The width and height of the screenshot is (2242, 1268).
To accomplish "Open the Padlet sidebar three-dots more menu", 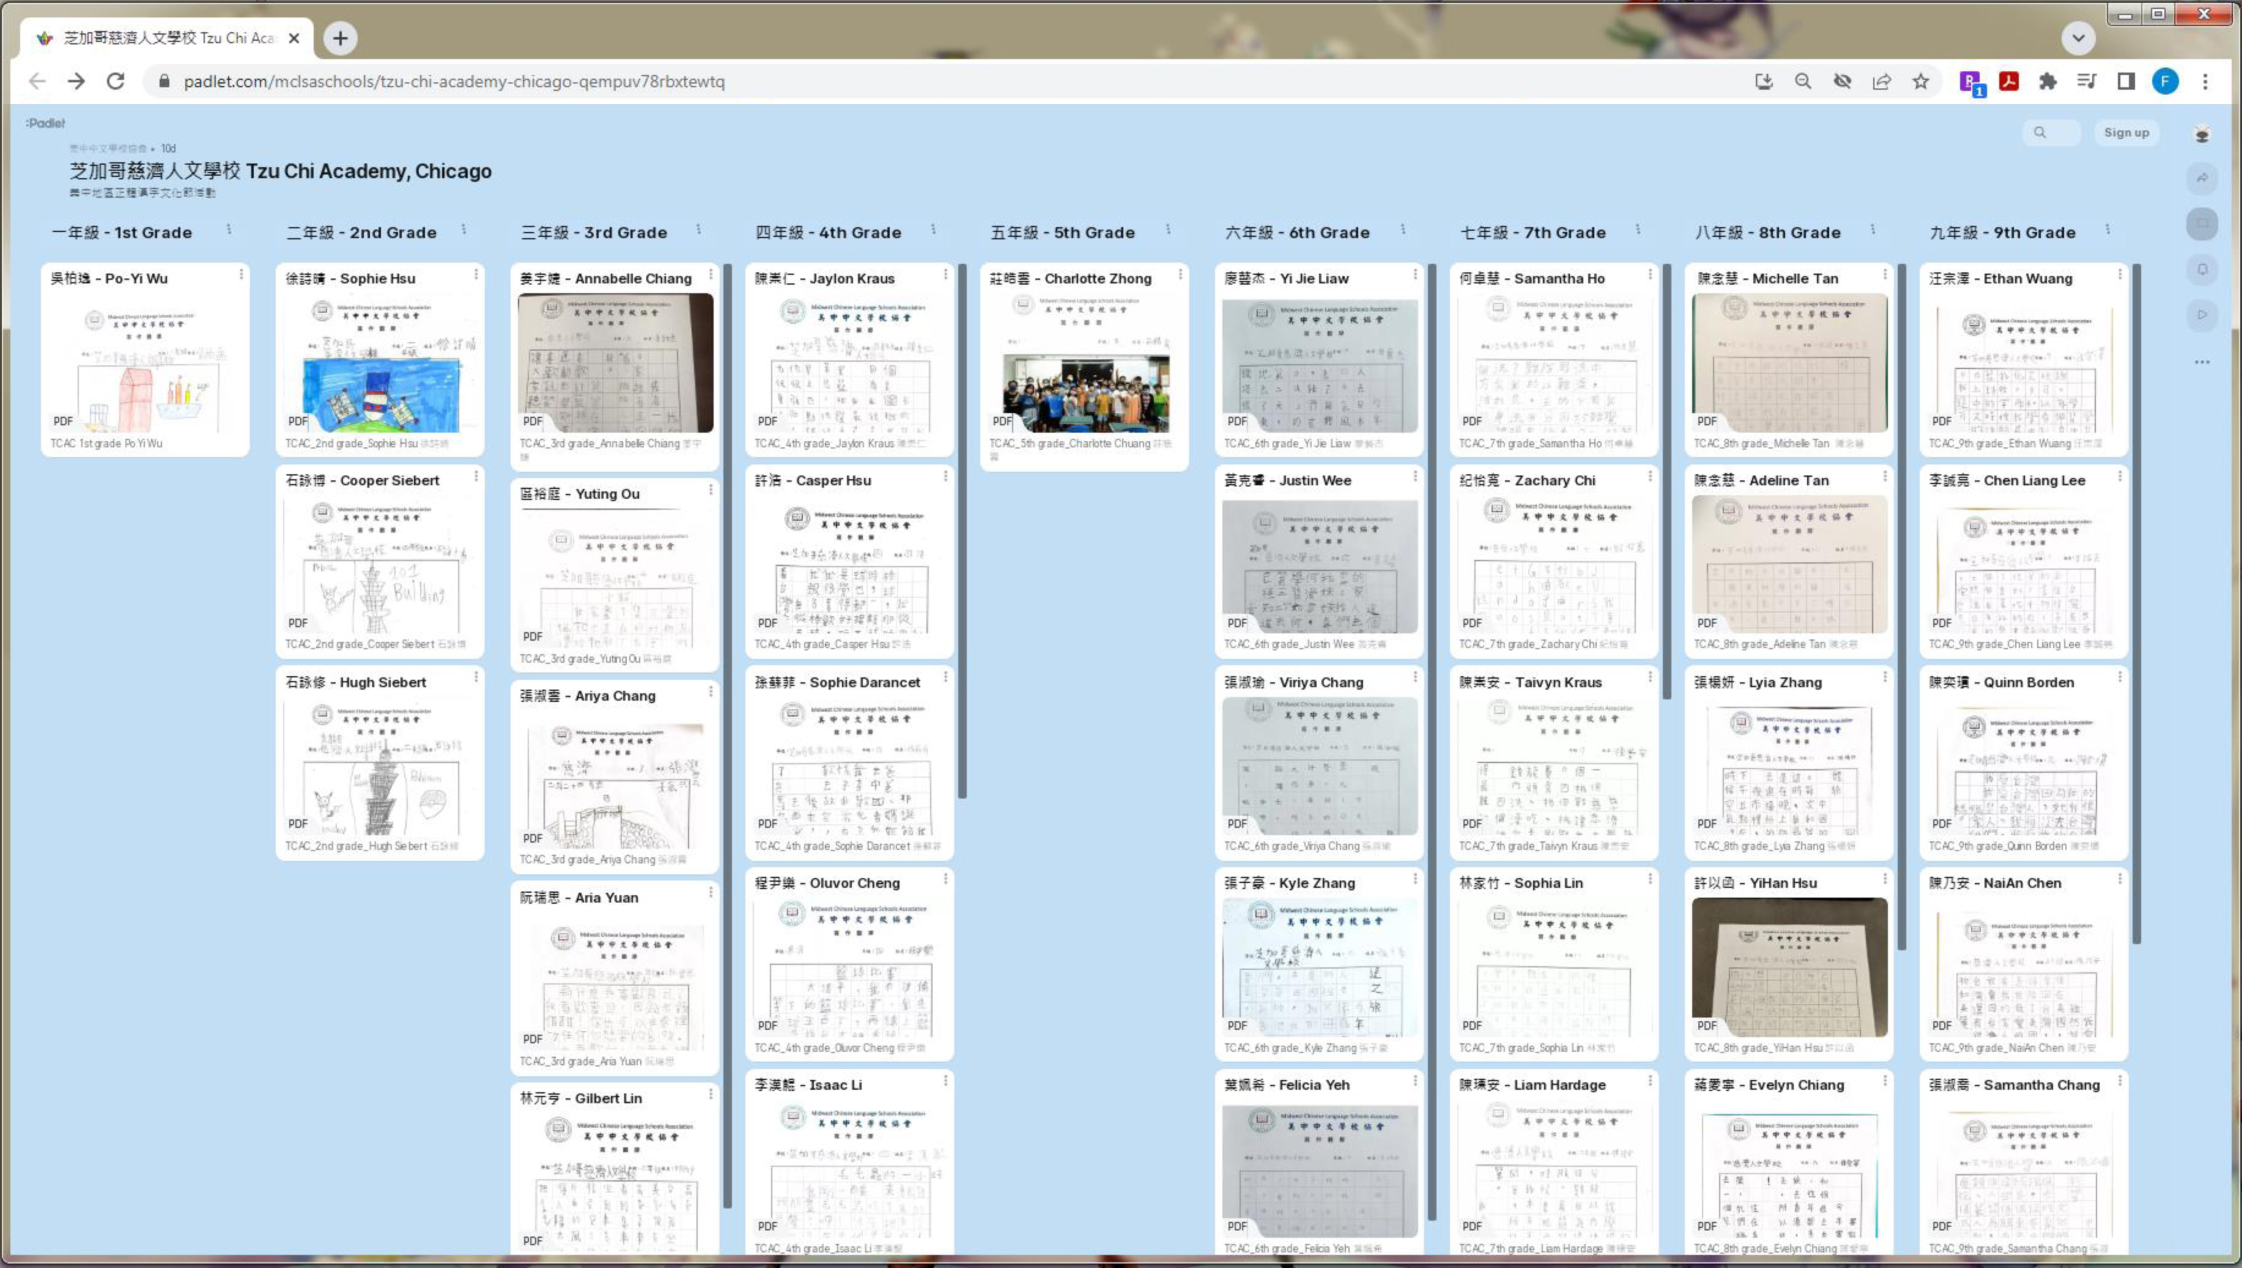I will pos(2202,362).
